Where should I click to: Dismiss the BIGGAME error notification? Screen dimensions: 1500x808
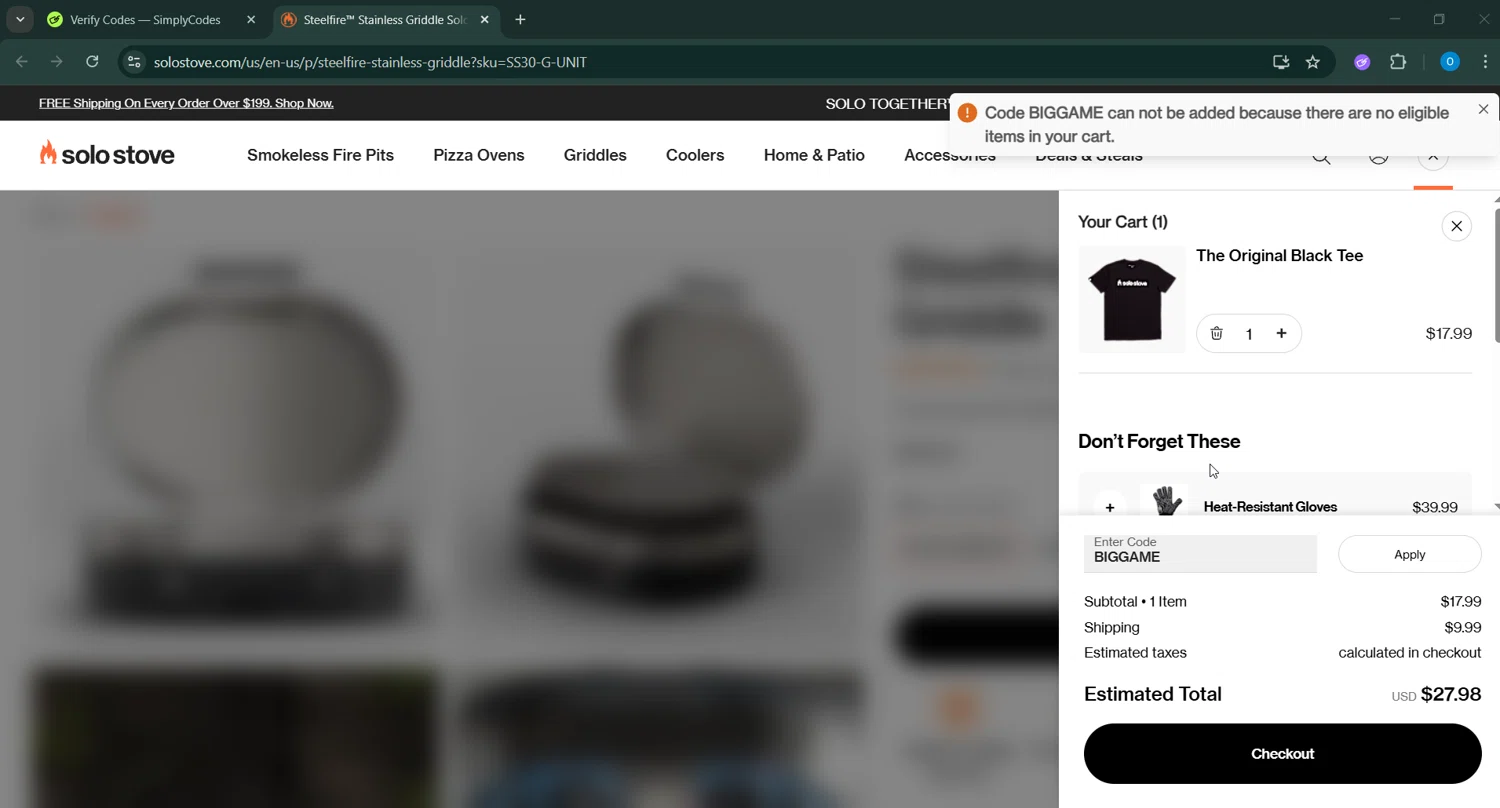[1483, 109]
